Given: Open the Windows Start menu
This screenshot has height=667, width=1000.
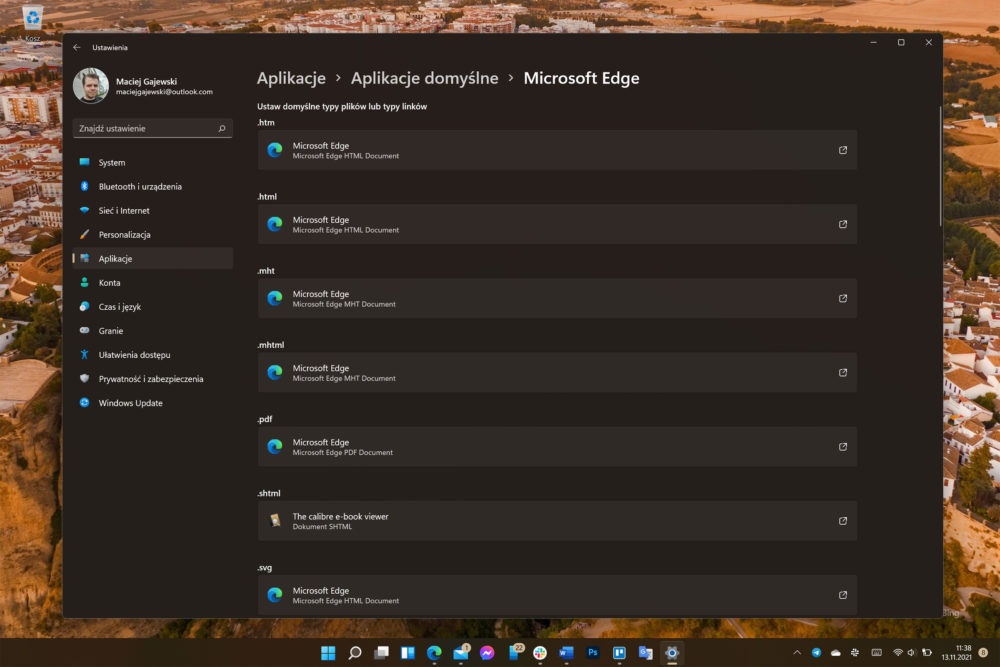Looking at the screenshot, I should coord(328,652).
